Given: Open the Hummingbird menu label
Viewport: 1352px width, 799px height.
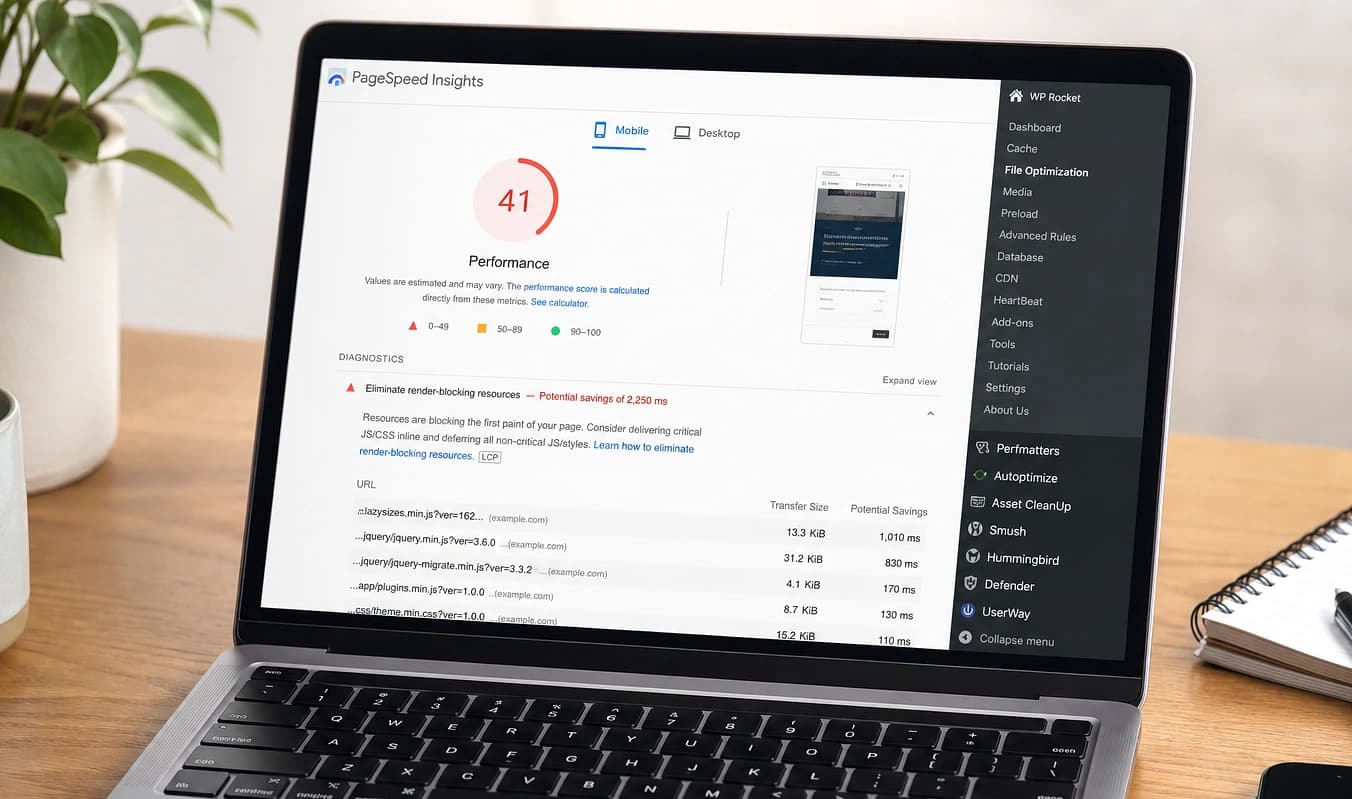Looking at the screenshot, I should [x=1023, y=559].
